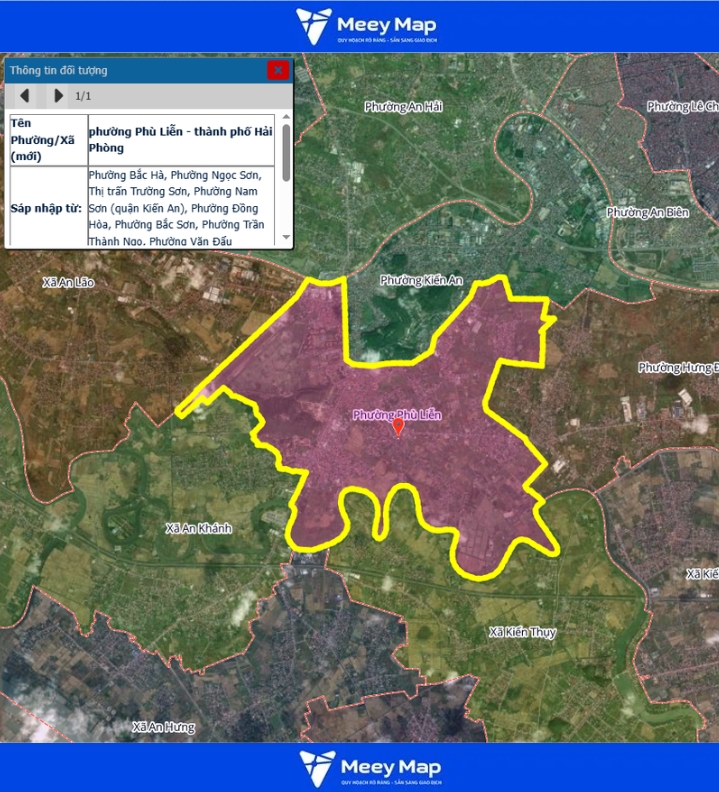Click the Phường An Biên label

tap(647, 212)
